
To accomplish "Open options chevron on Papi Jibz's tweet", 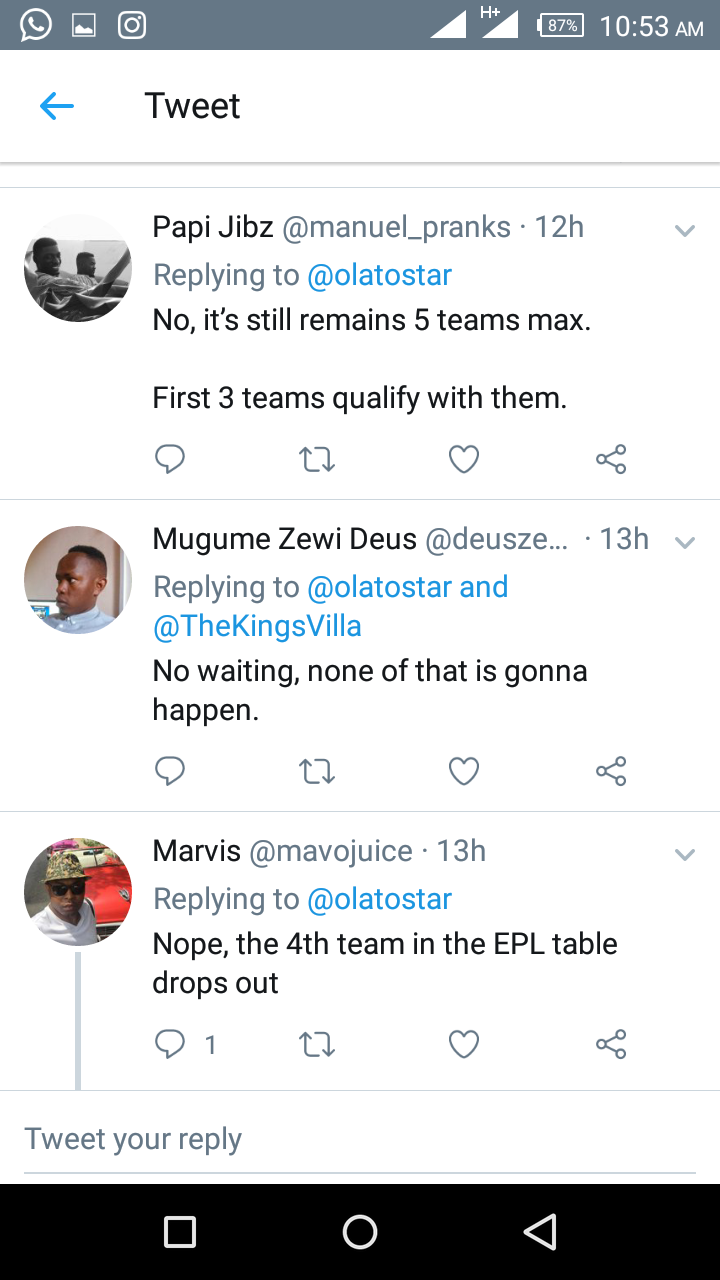I will (x=684, y=231).
